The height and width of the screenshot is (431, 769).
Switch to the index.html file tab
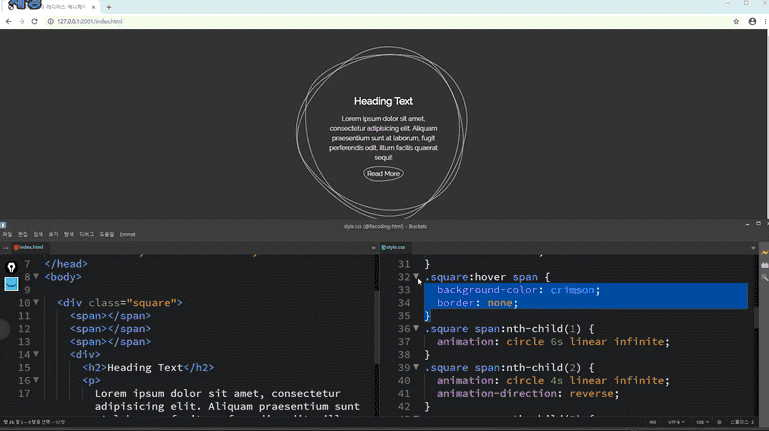[28, 247]
